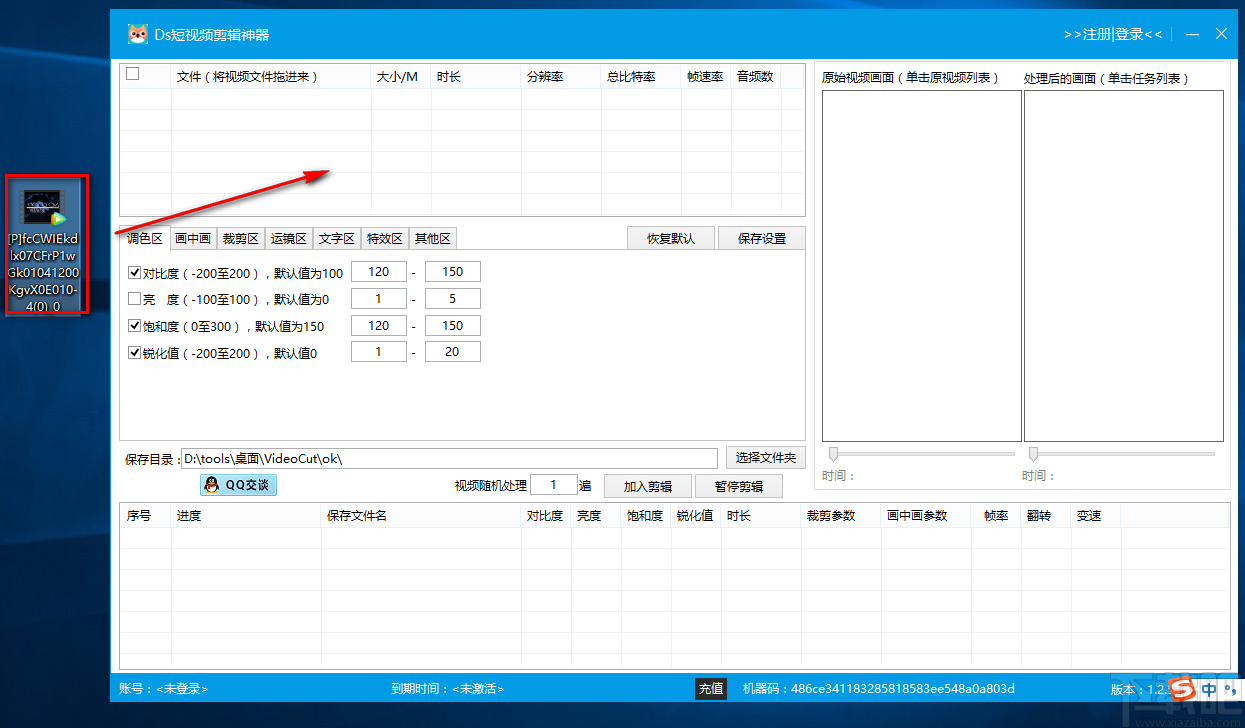Click the 充值 recharge button
Screen dimensions: 1245x728
coord(711,689)
